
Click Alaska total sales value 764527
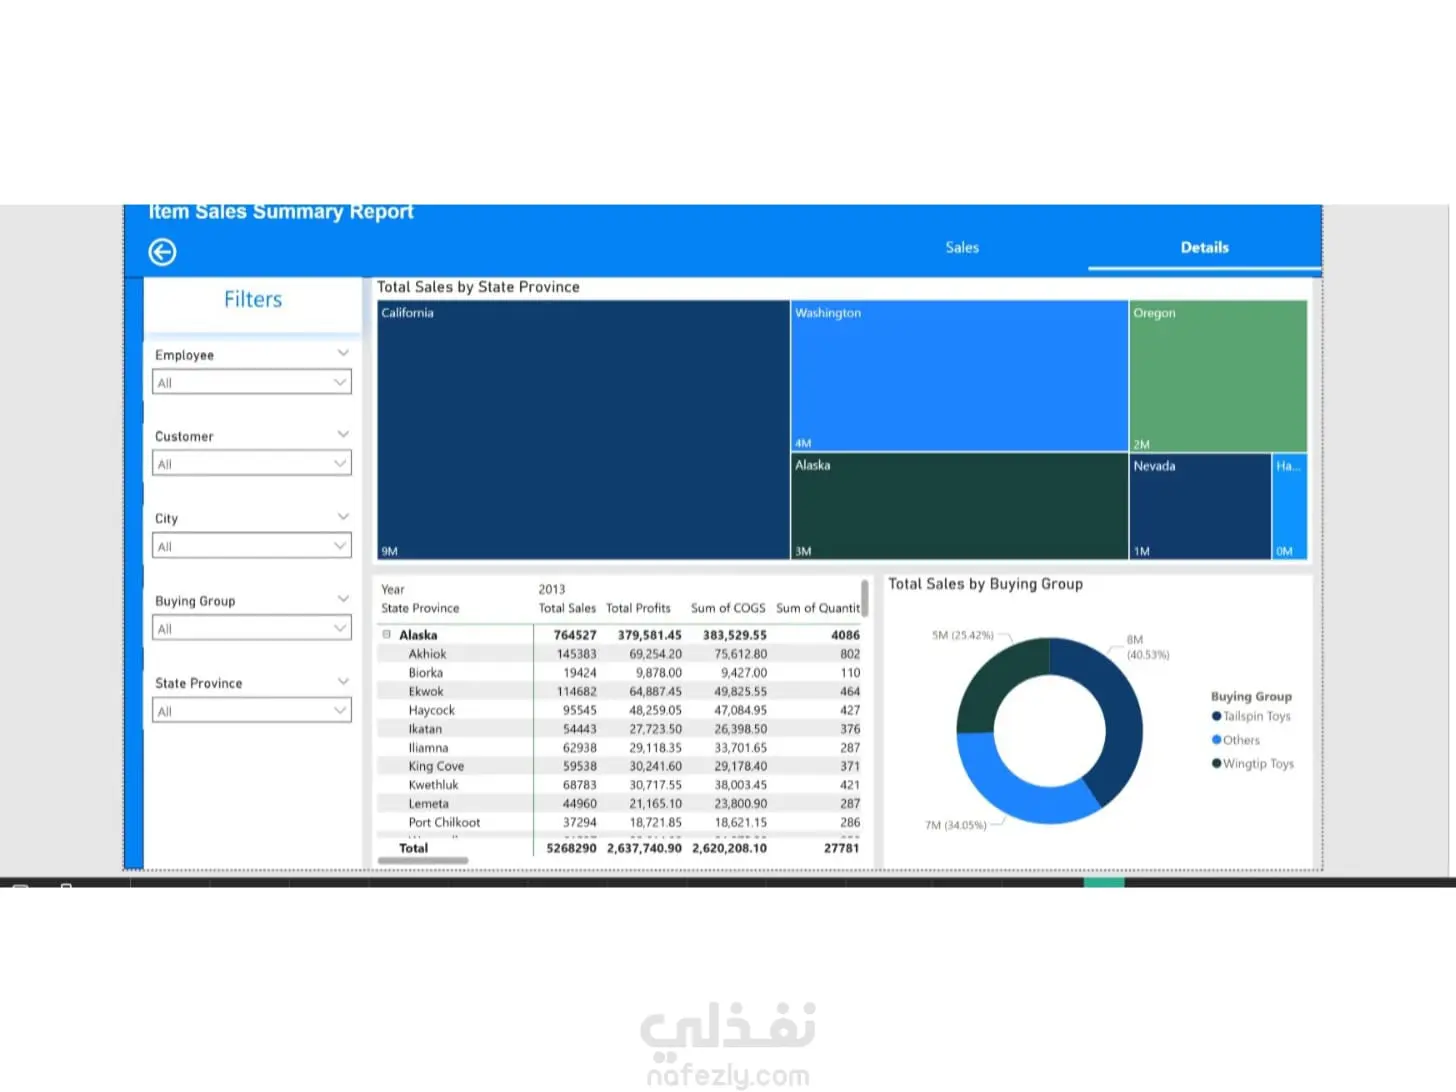575,635
